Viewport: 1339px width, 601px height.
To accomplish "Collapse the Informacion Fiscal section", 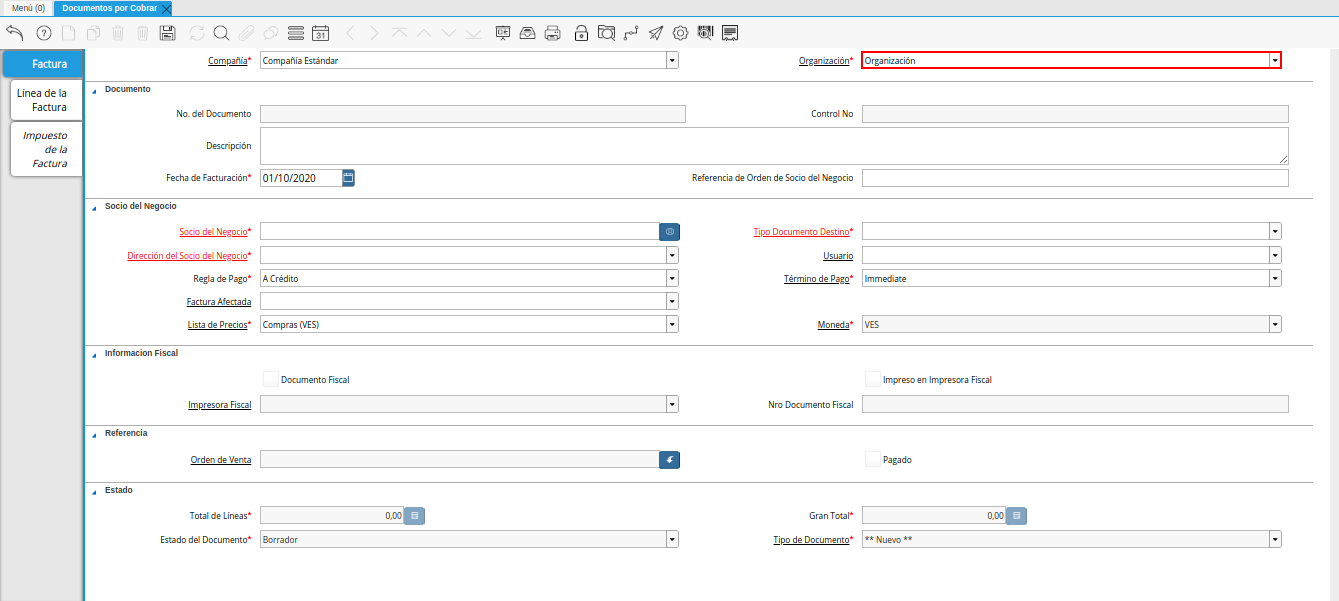I will pos(95,354).
